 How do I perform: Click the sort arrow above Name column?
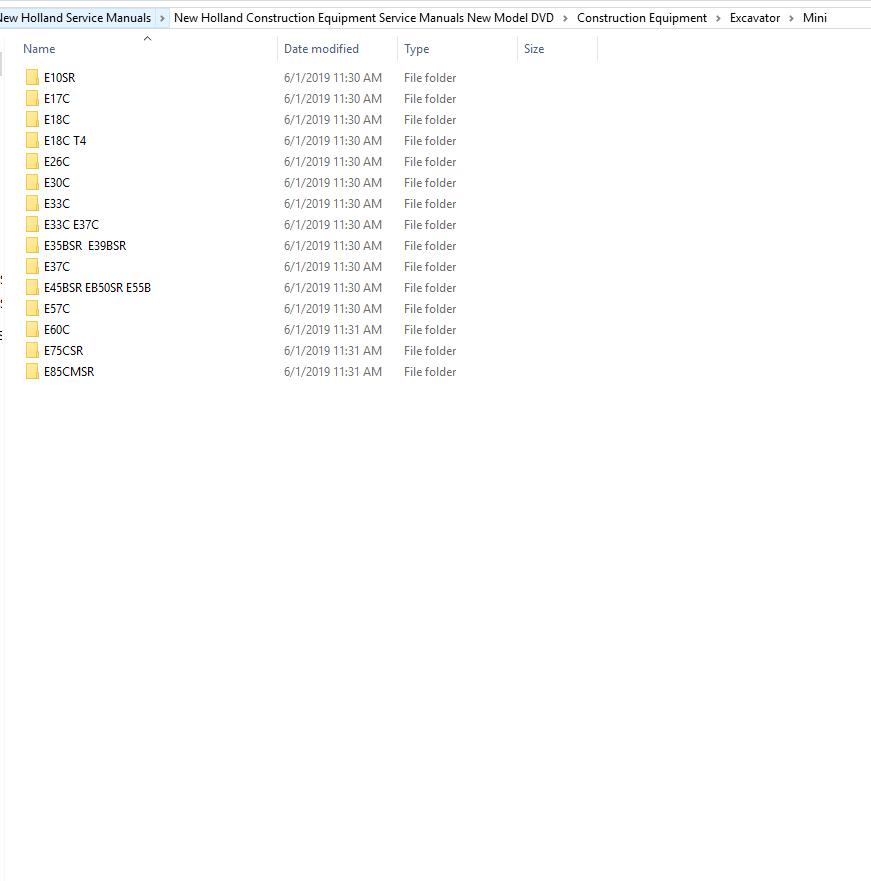click(x=147, y=38)
